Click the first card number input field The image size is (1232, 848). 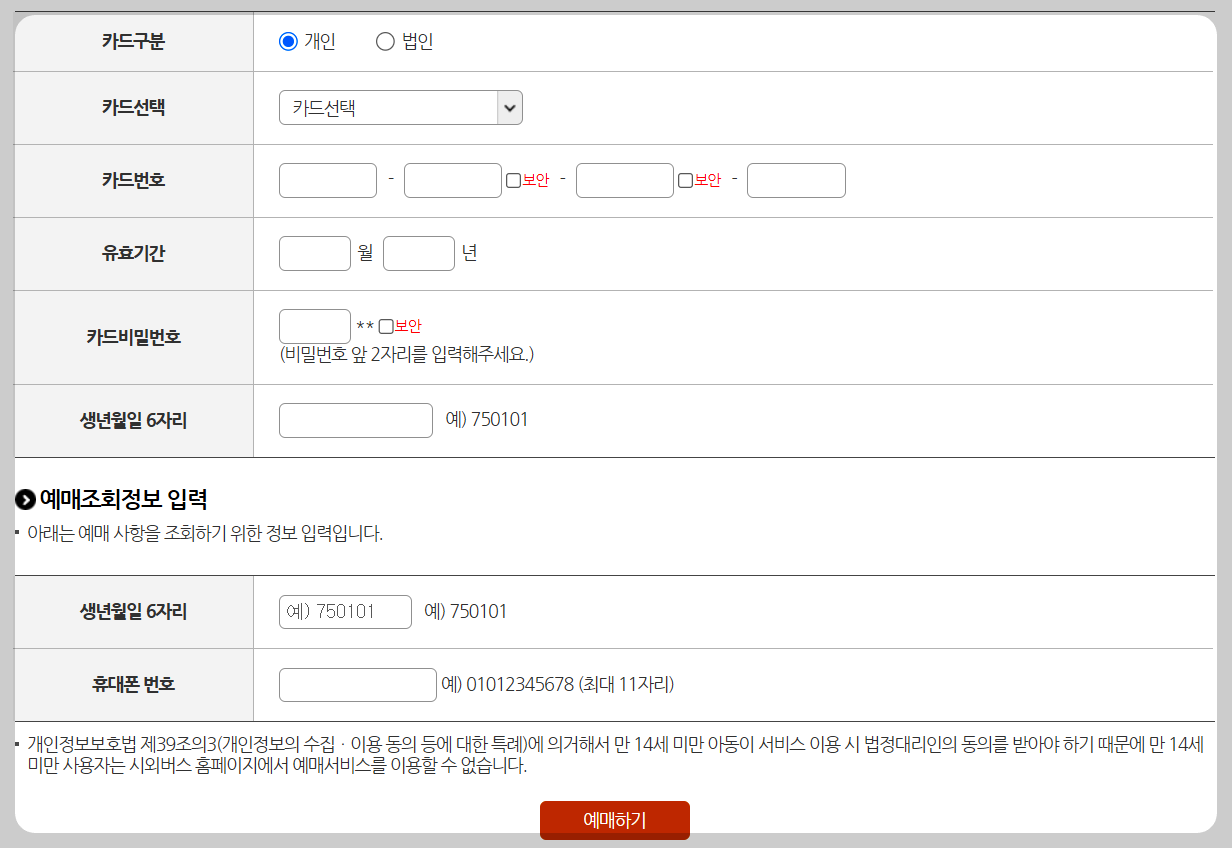tap(327, 180)
